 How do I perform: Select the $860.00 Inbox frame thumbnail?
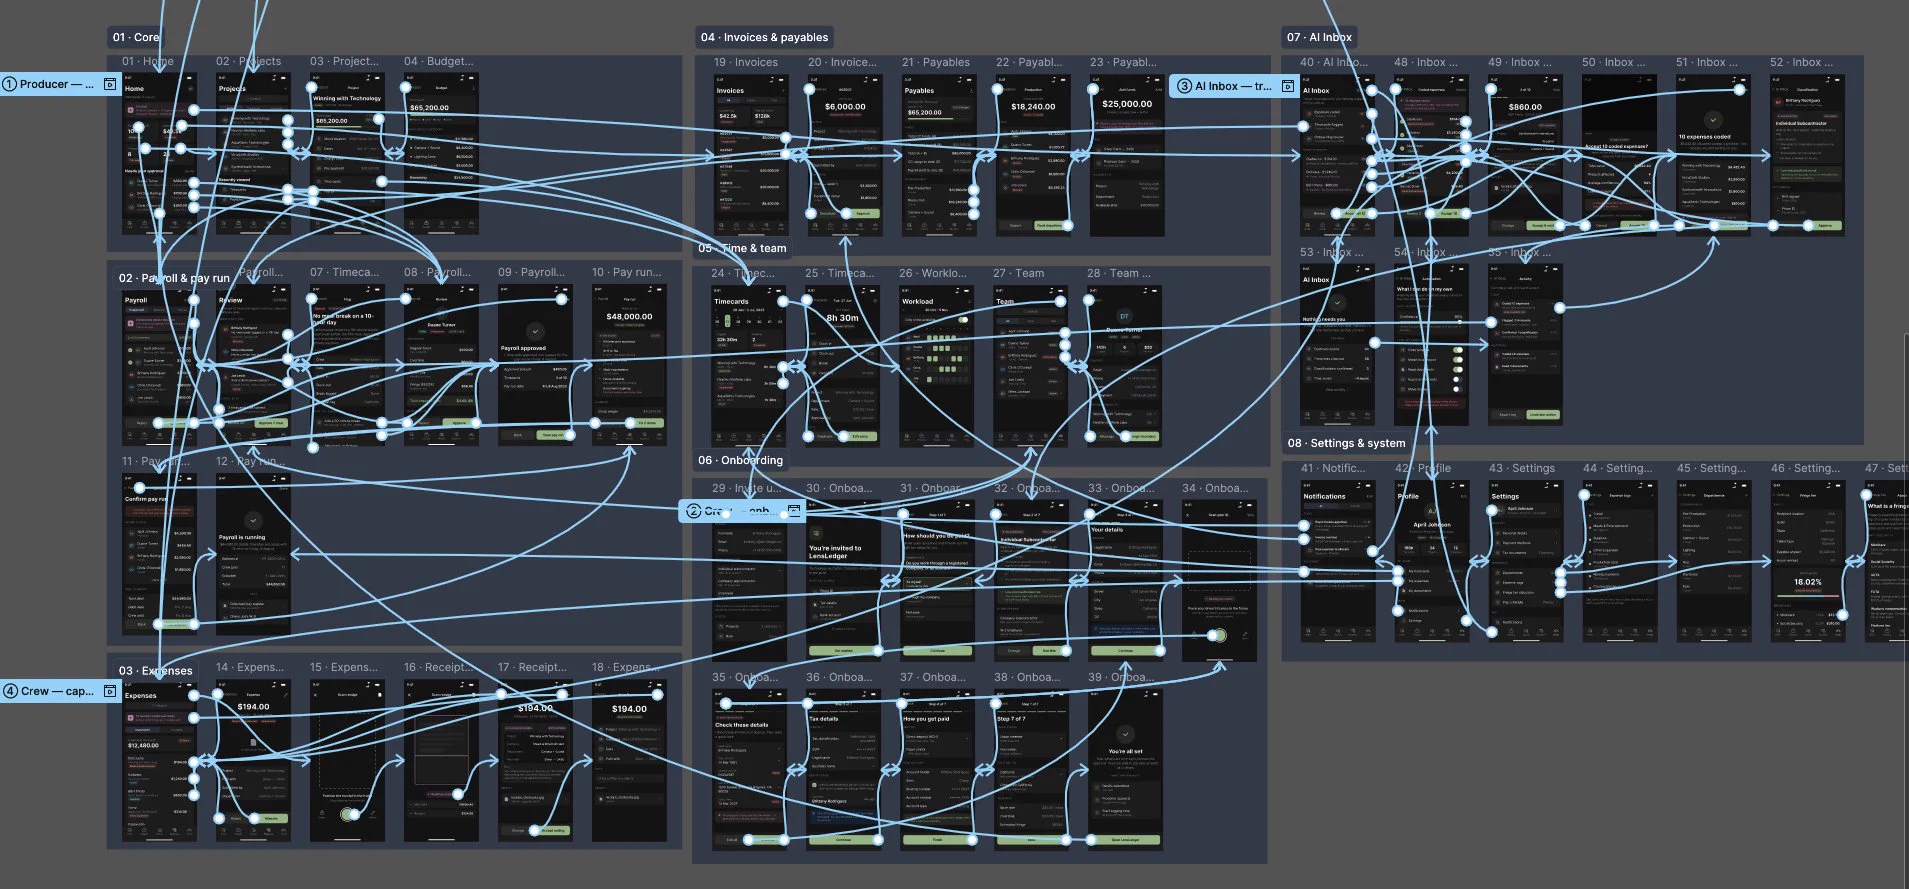tap(1525, 155)
